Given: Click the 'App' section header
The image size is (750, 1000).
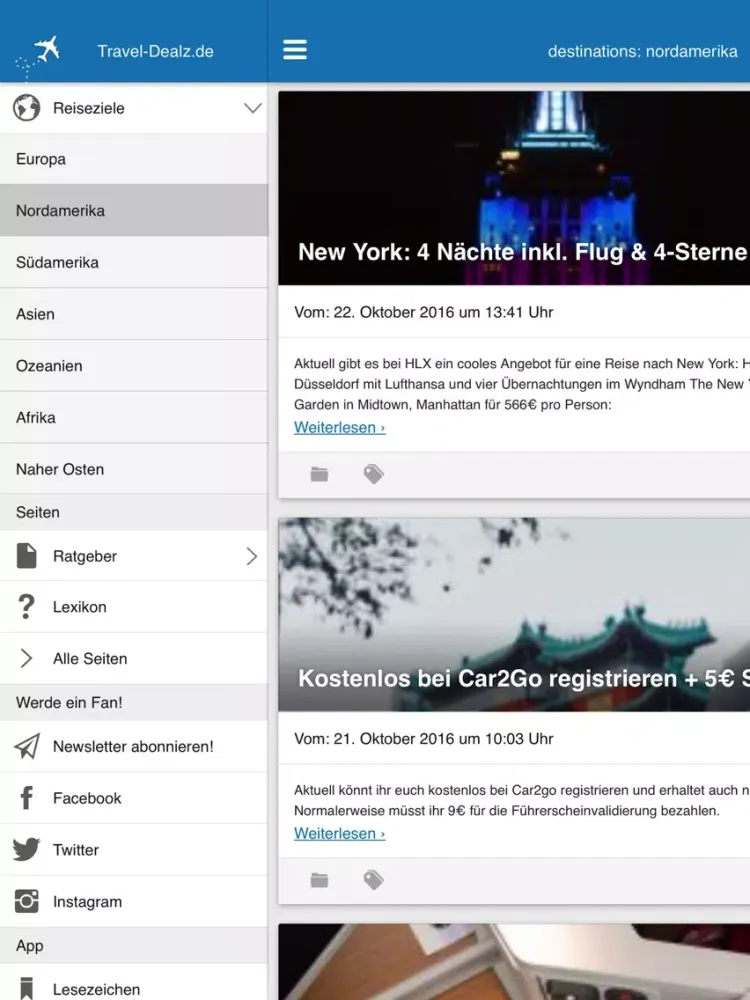Looking at the screenshot, I should [134, 945].
